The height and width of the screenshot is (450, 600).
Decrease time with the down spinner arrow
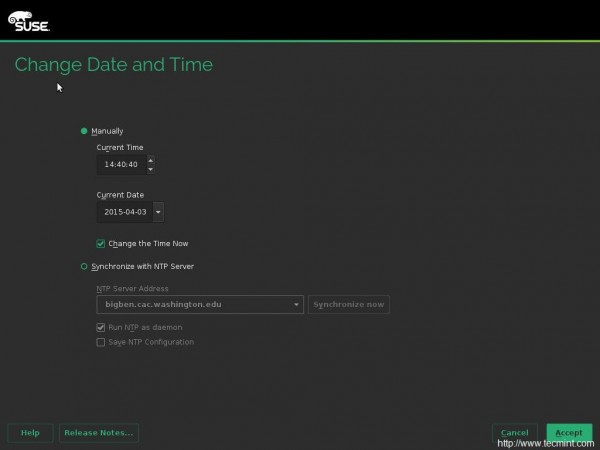click(151, 169)
